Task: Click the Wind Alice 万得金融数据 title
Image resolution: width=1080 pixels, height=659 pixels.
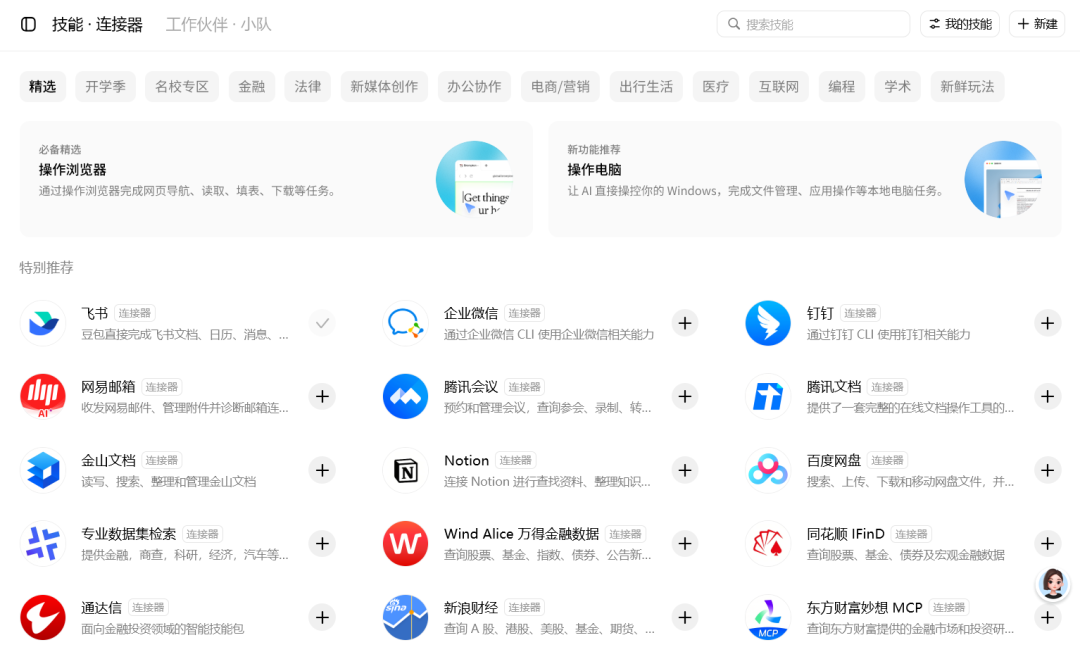Action: (521, 534)
